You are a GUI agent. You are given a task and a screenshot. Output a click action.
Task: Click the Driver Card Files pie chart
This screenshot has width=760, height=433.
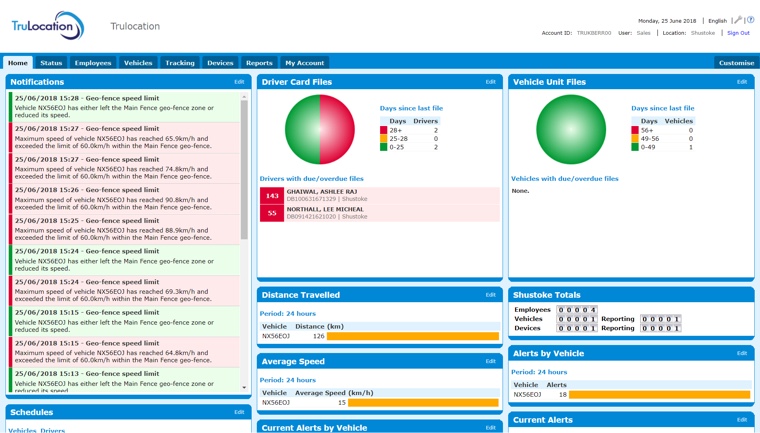pos(320,130)
